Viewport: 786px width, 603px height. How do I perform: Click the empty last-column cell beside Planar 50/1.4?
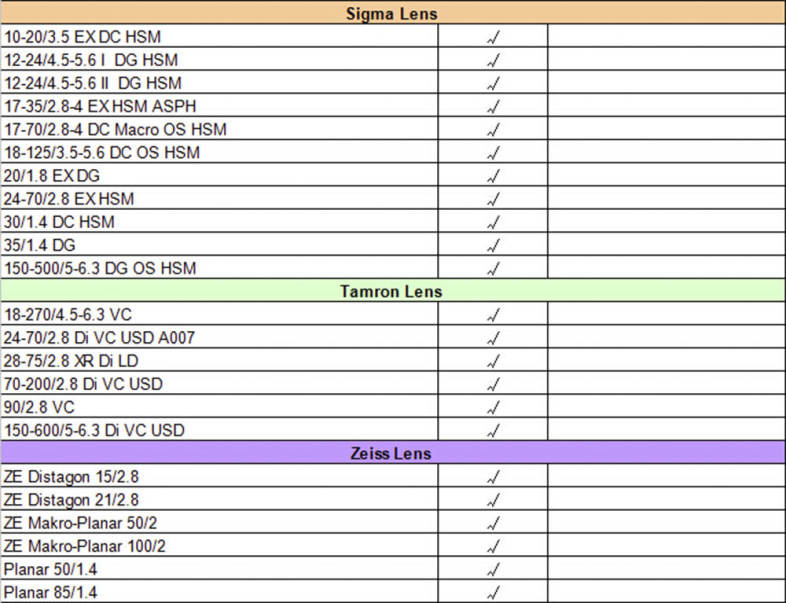point(666,569)
